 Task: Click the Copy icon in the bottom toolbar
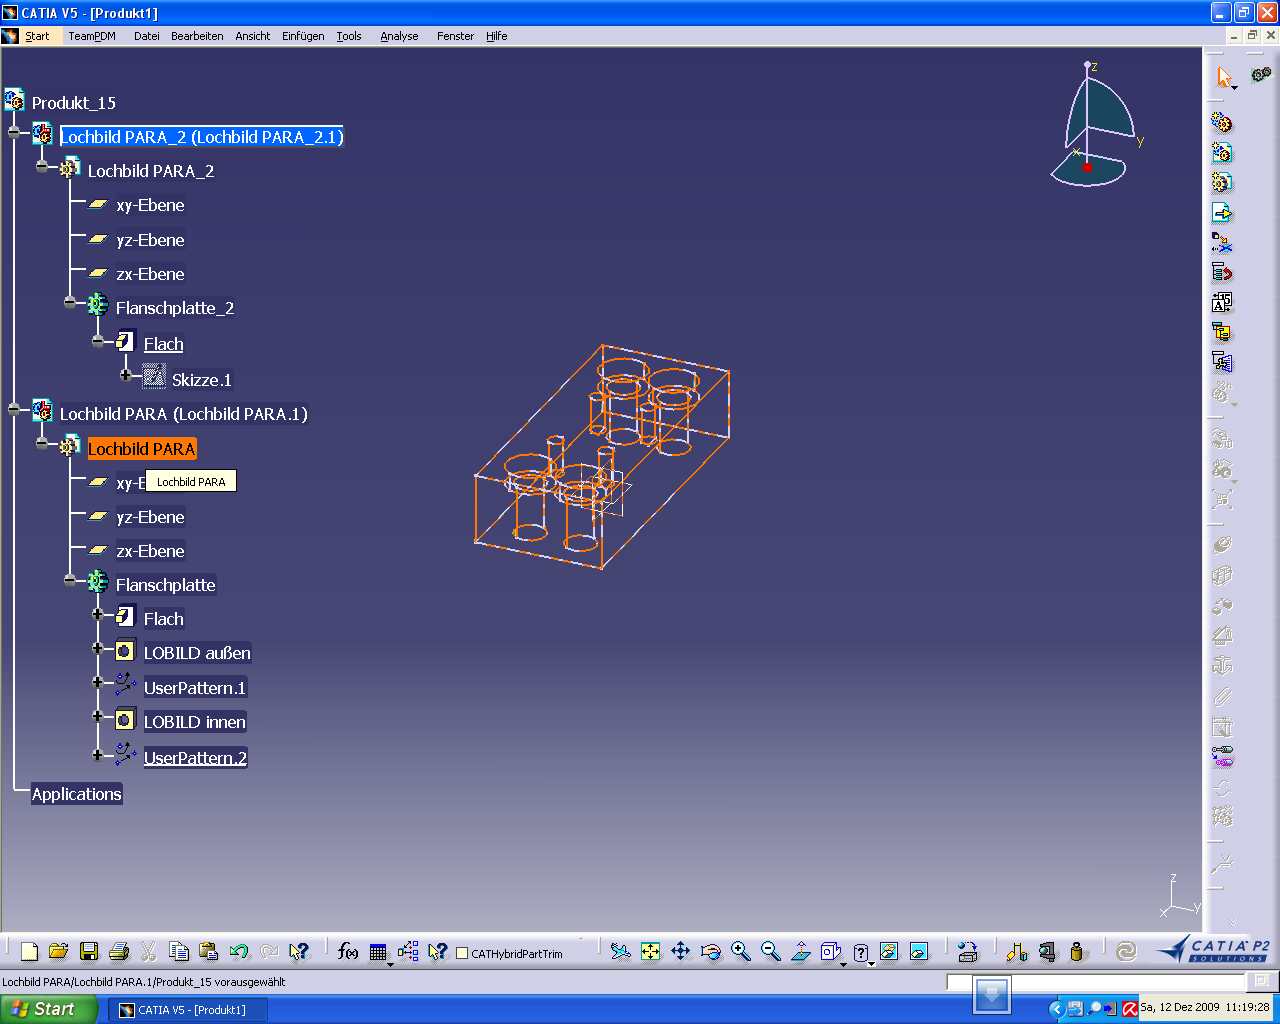pos(179,952)
